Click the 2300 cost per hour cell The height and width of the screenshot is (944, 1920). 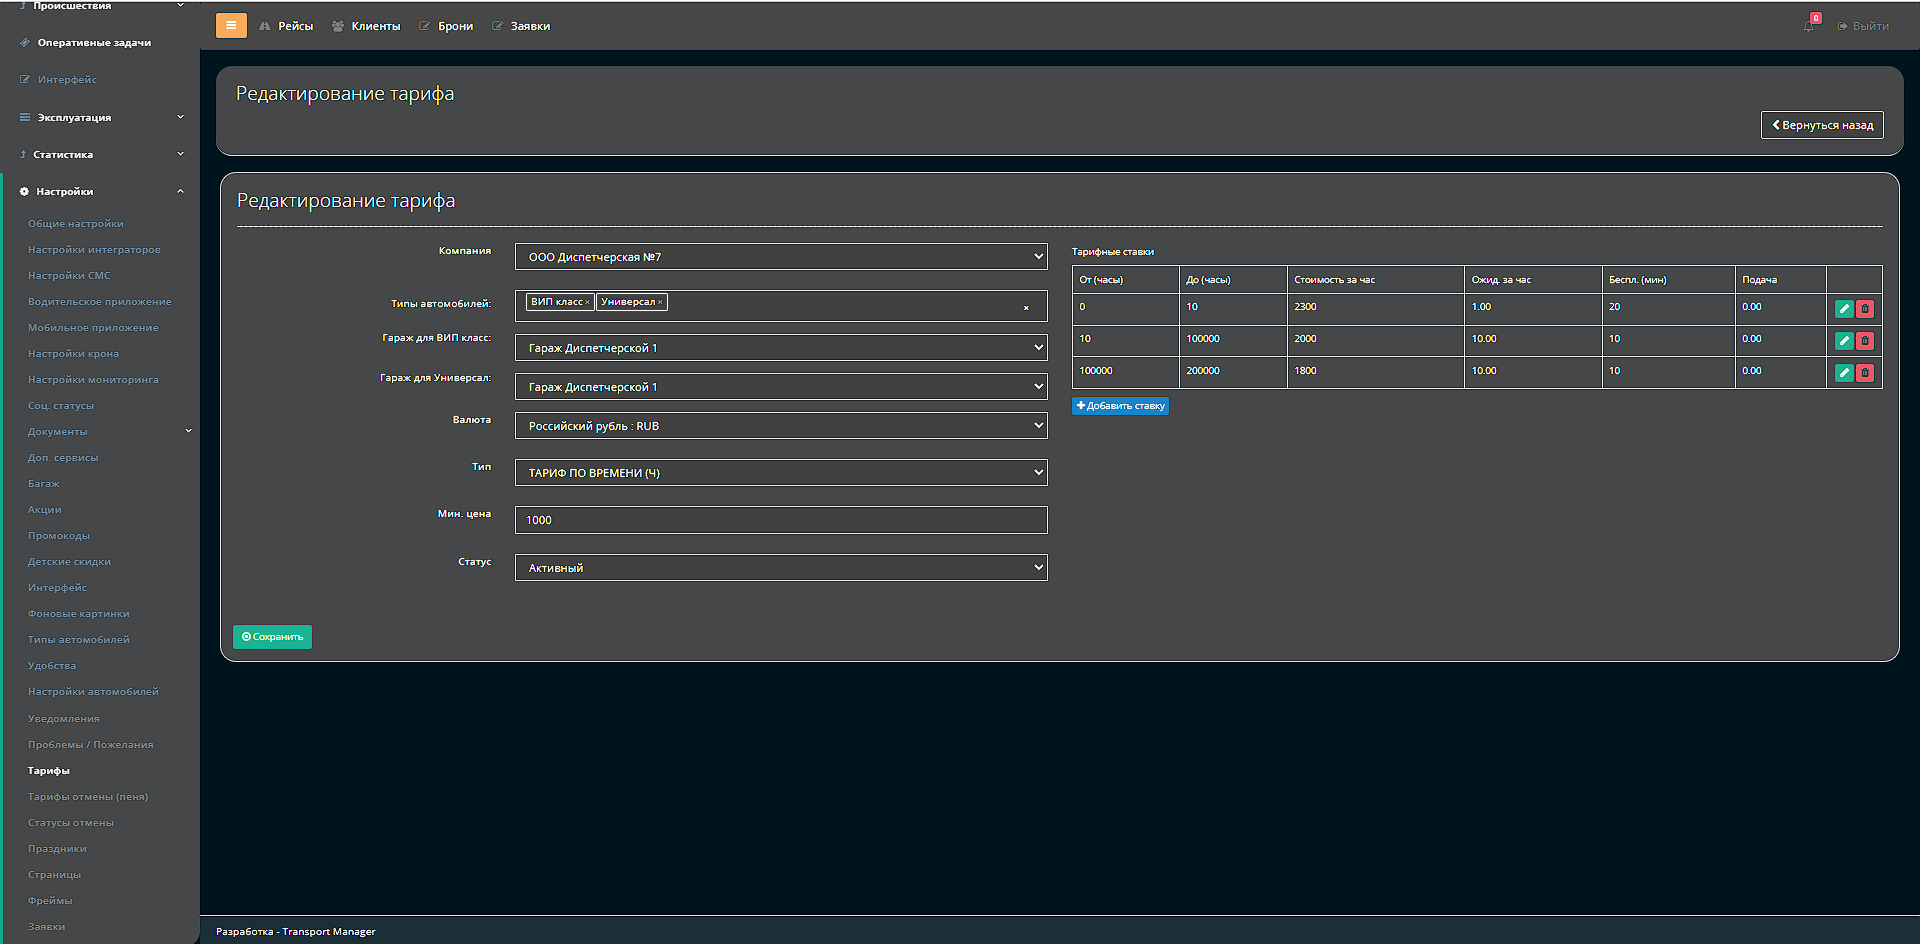coord(1375,308)
